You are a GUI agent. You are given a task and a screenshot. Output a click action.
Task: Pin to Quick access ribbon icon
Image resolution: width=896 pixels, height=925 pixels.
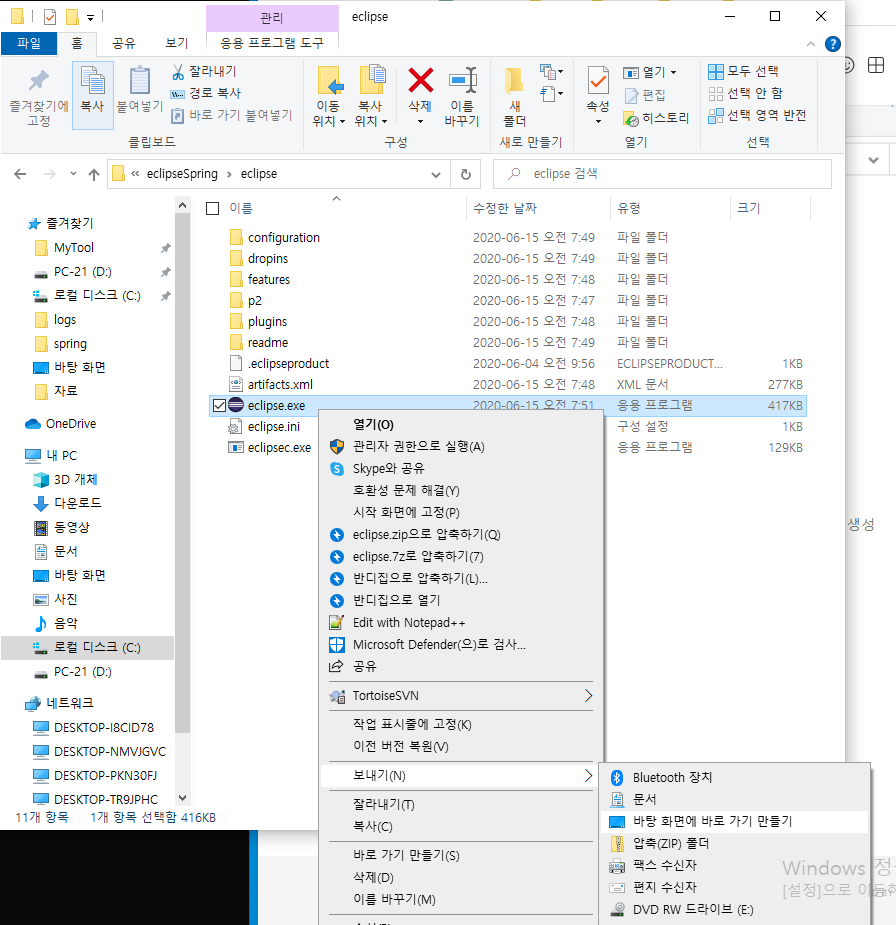[39, 96]
